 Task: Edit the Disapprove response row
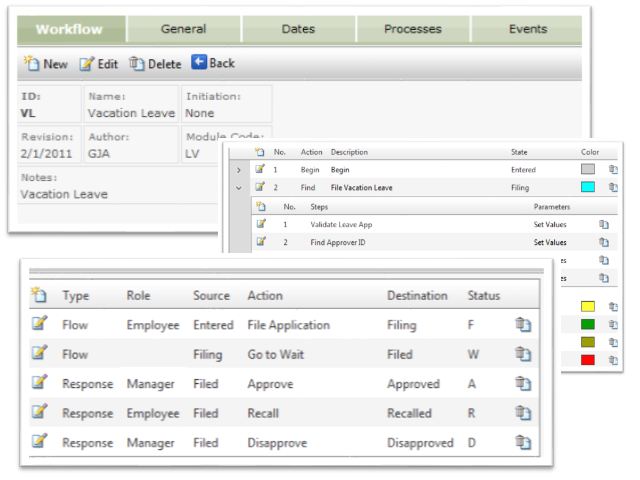(40, 440)
